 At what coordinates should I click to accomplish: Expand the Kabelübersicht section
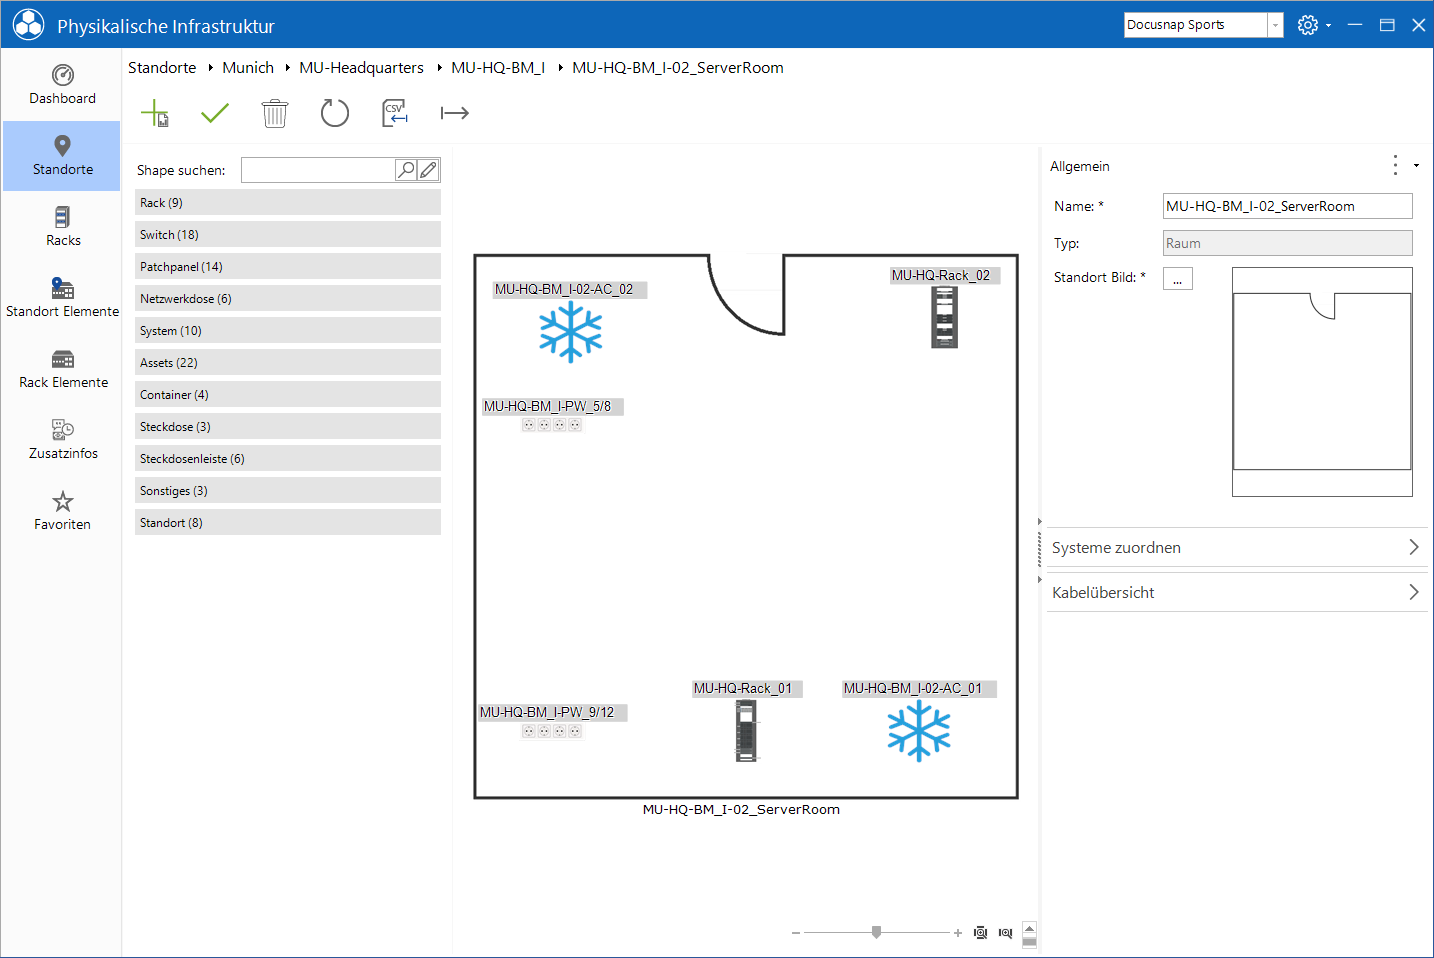(1236, 592)
